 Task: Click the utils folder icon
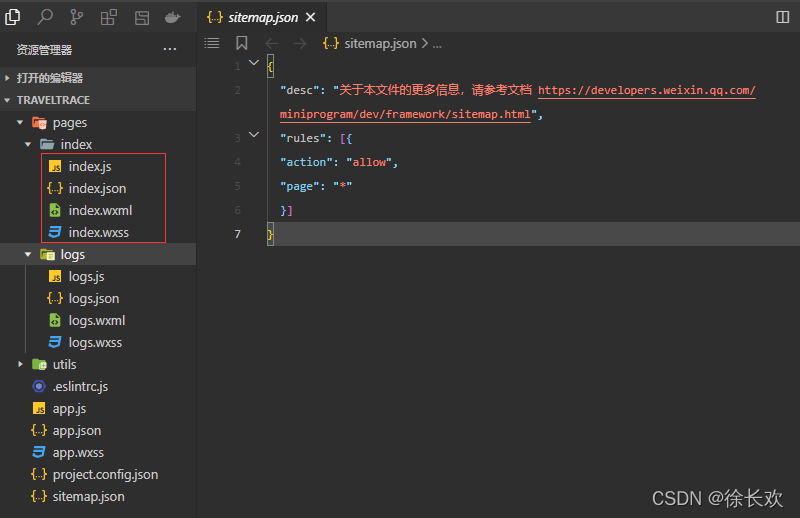[x=39, y=364]
